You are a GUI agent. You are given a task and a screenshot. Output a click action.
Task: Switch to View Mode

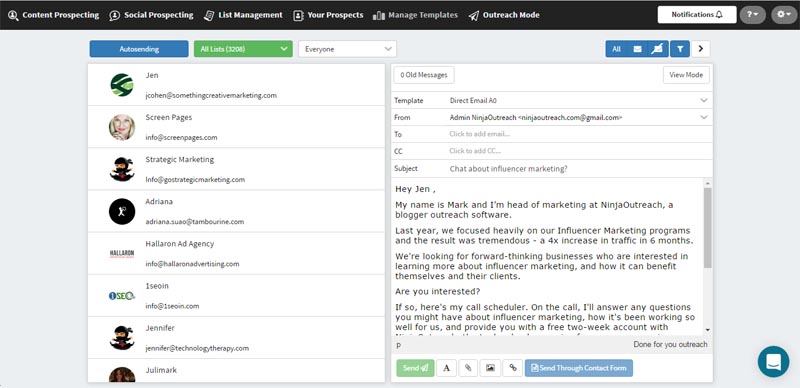[x=686, y=75]
